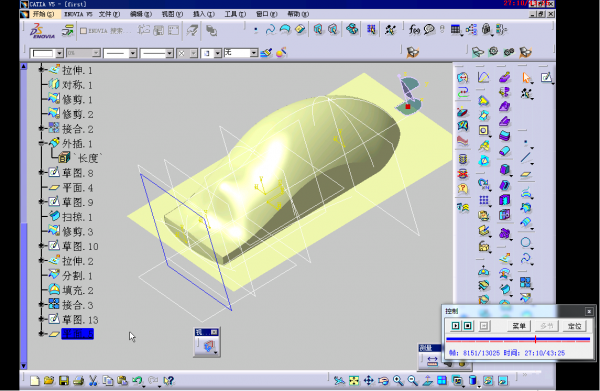
Task: Open the formula f(x) tool
Action: point(414,30)
